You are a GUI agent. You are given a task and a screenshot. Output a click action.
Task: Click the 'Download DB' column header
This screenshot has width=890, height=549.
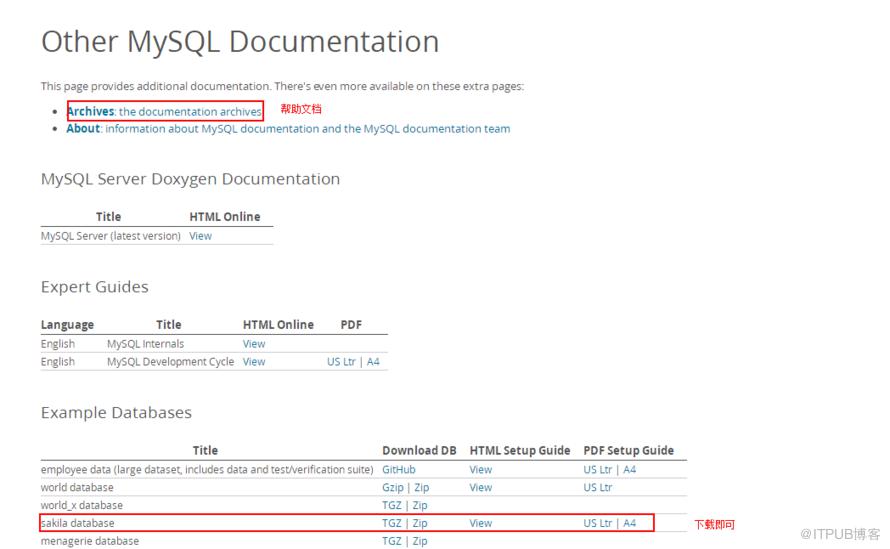coord(419,451)
